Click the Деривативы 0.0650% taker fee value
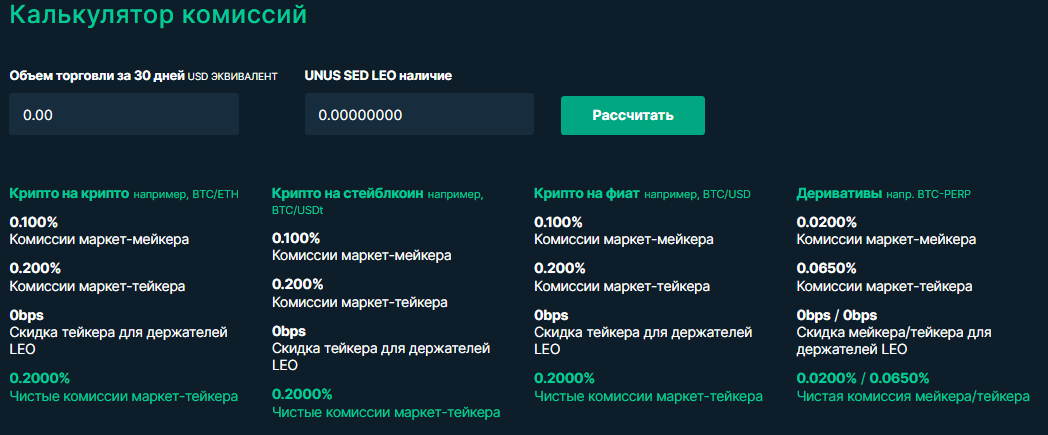 pos(826,268)
